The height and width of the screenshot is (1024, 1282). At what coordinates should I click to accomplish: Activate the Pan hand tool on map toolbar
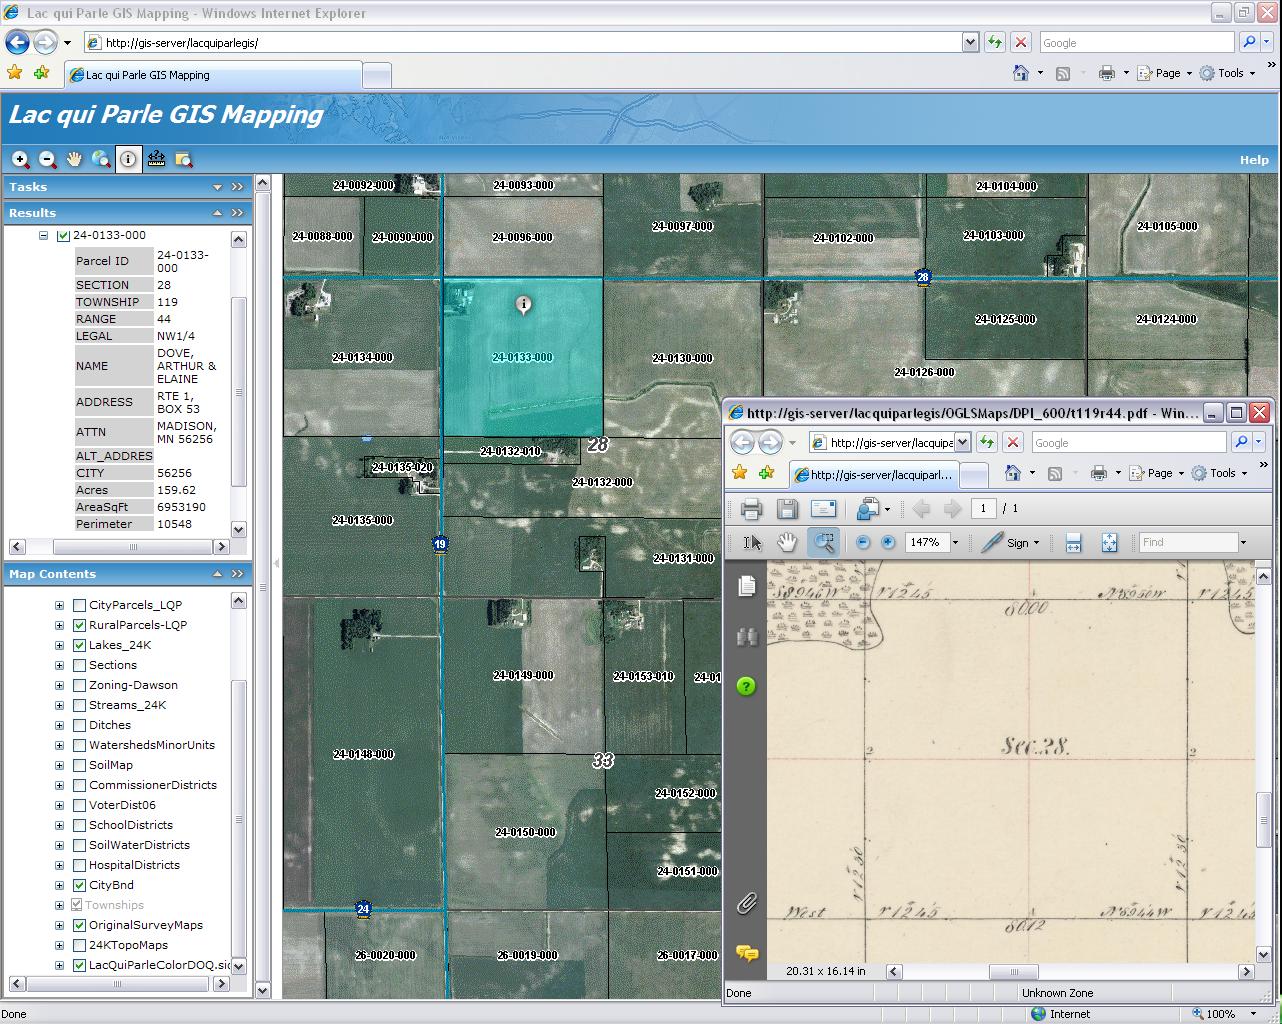74,159
